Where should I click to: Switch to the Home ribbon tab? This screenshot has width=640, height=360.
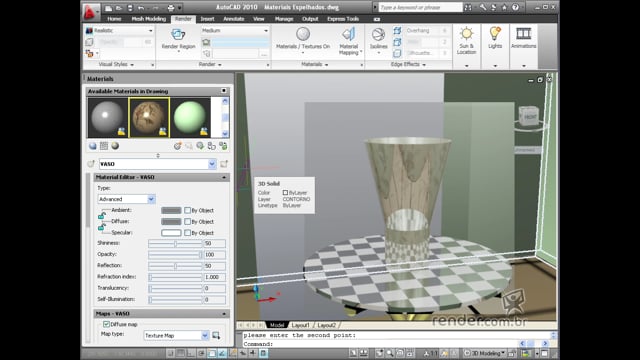pos(114,19)
